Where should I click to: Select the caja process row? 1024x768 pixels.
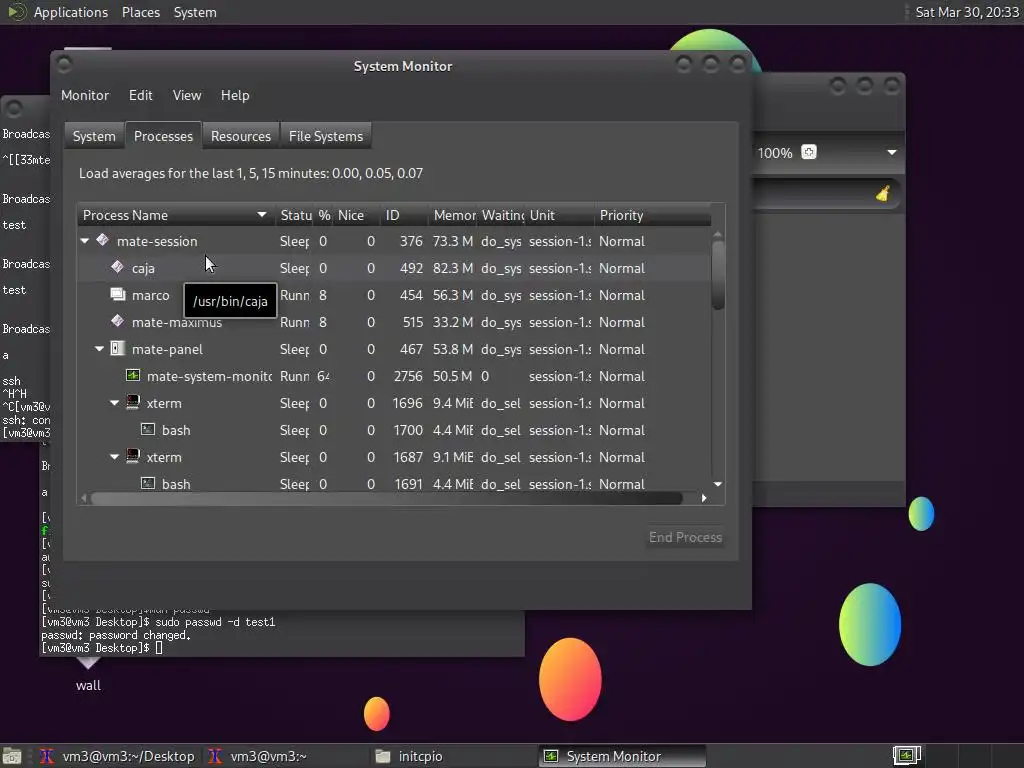[x=394, y=268]
